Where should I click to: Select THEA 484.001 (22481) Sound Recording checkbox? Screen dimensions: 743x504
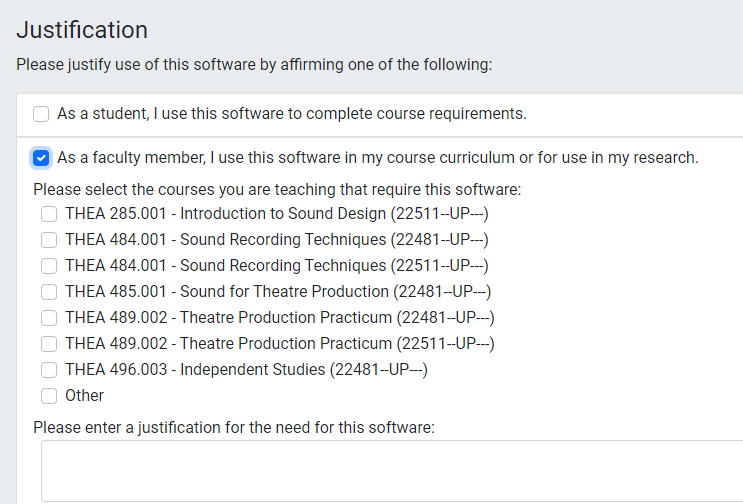click(49, 240)
